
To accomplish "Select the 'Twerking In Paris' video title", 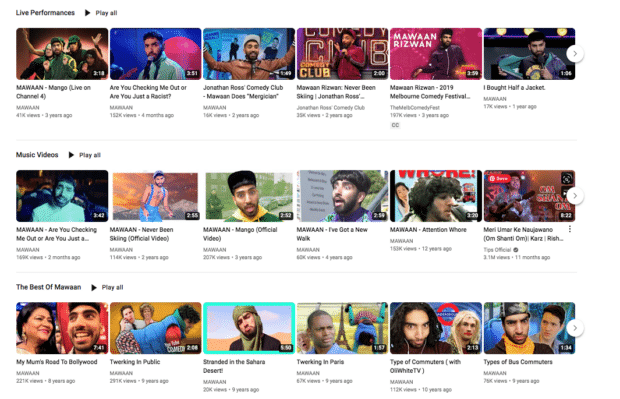I will (320, 362).
